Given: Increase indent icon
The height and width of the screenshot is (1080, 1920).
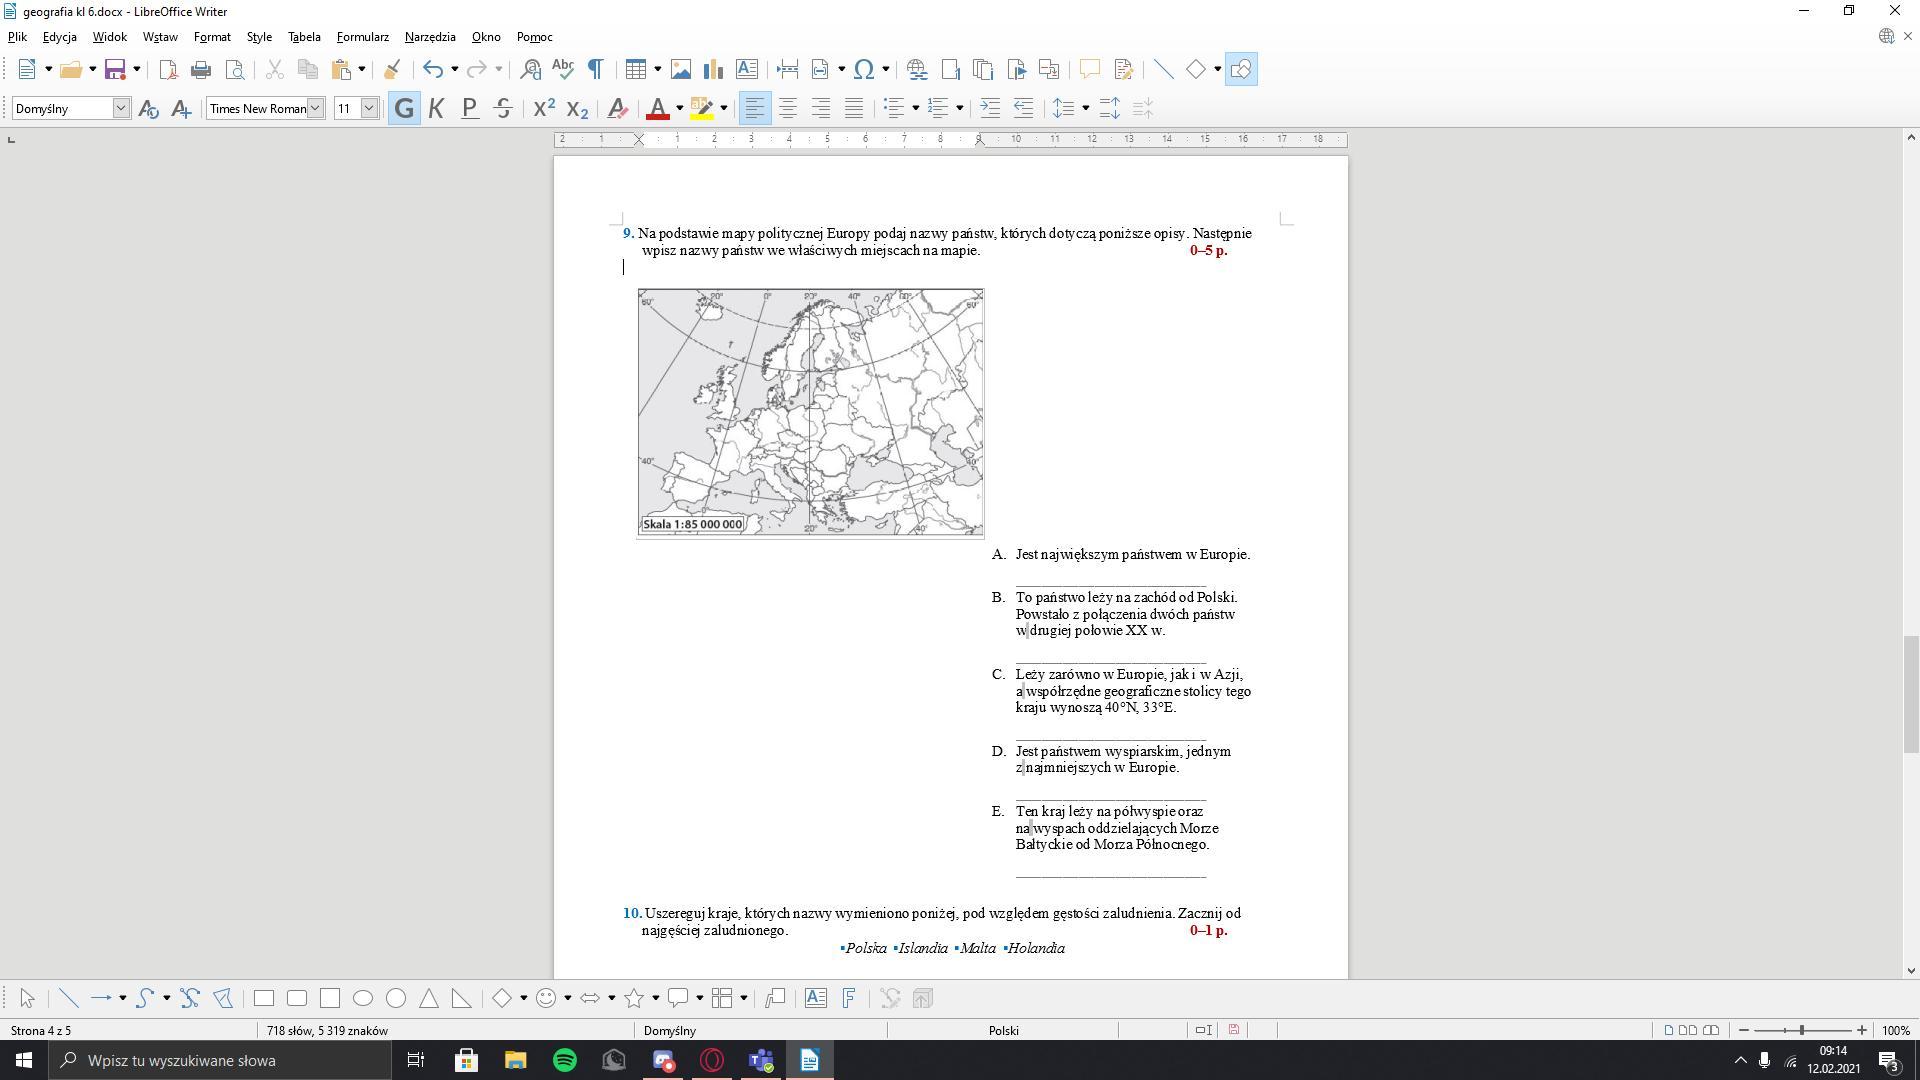Looking at the screenshot, I should (990, 108).
